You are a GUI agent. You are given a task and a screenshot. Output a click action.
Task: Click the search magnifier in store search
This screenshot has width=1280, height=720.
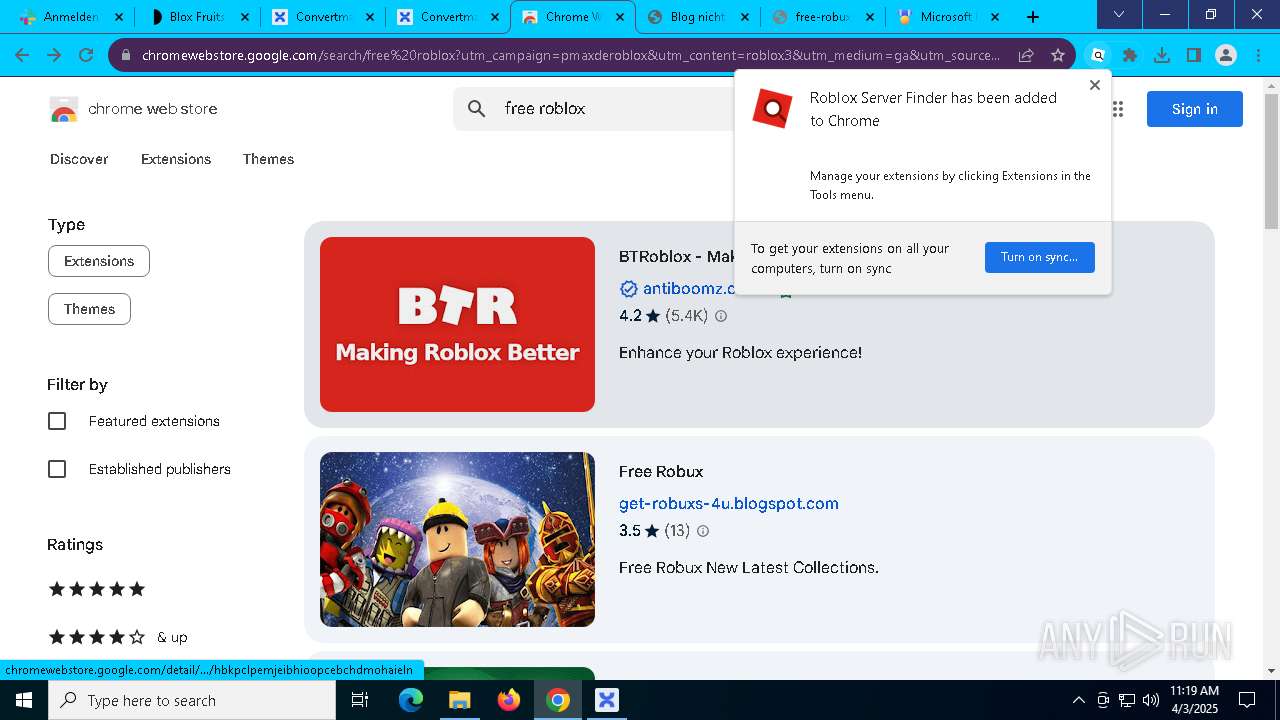click(x=477, y=108)
